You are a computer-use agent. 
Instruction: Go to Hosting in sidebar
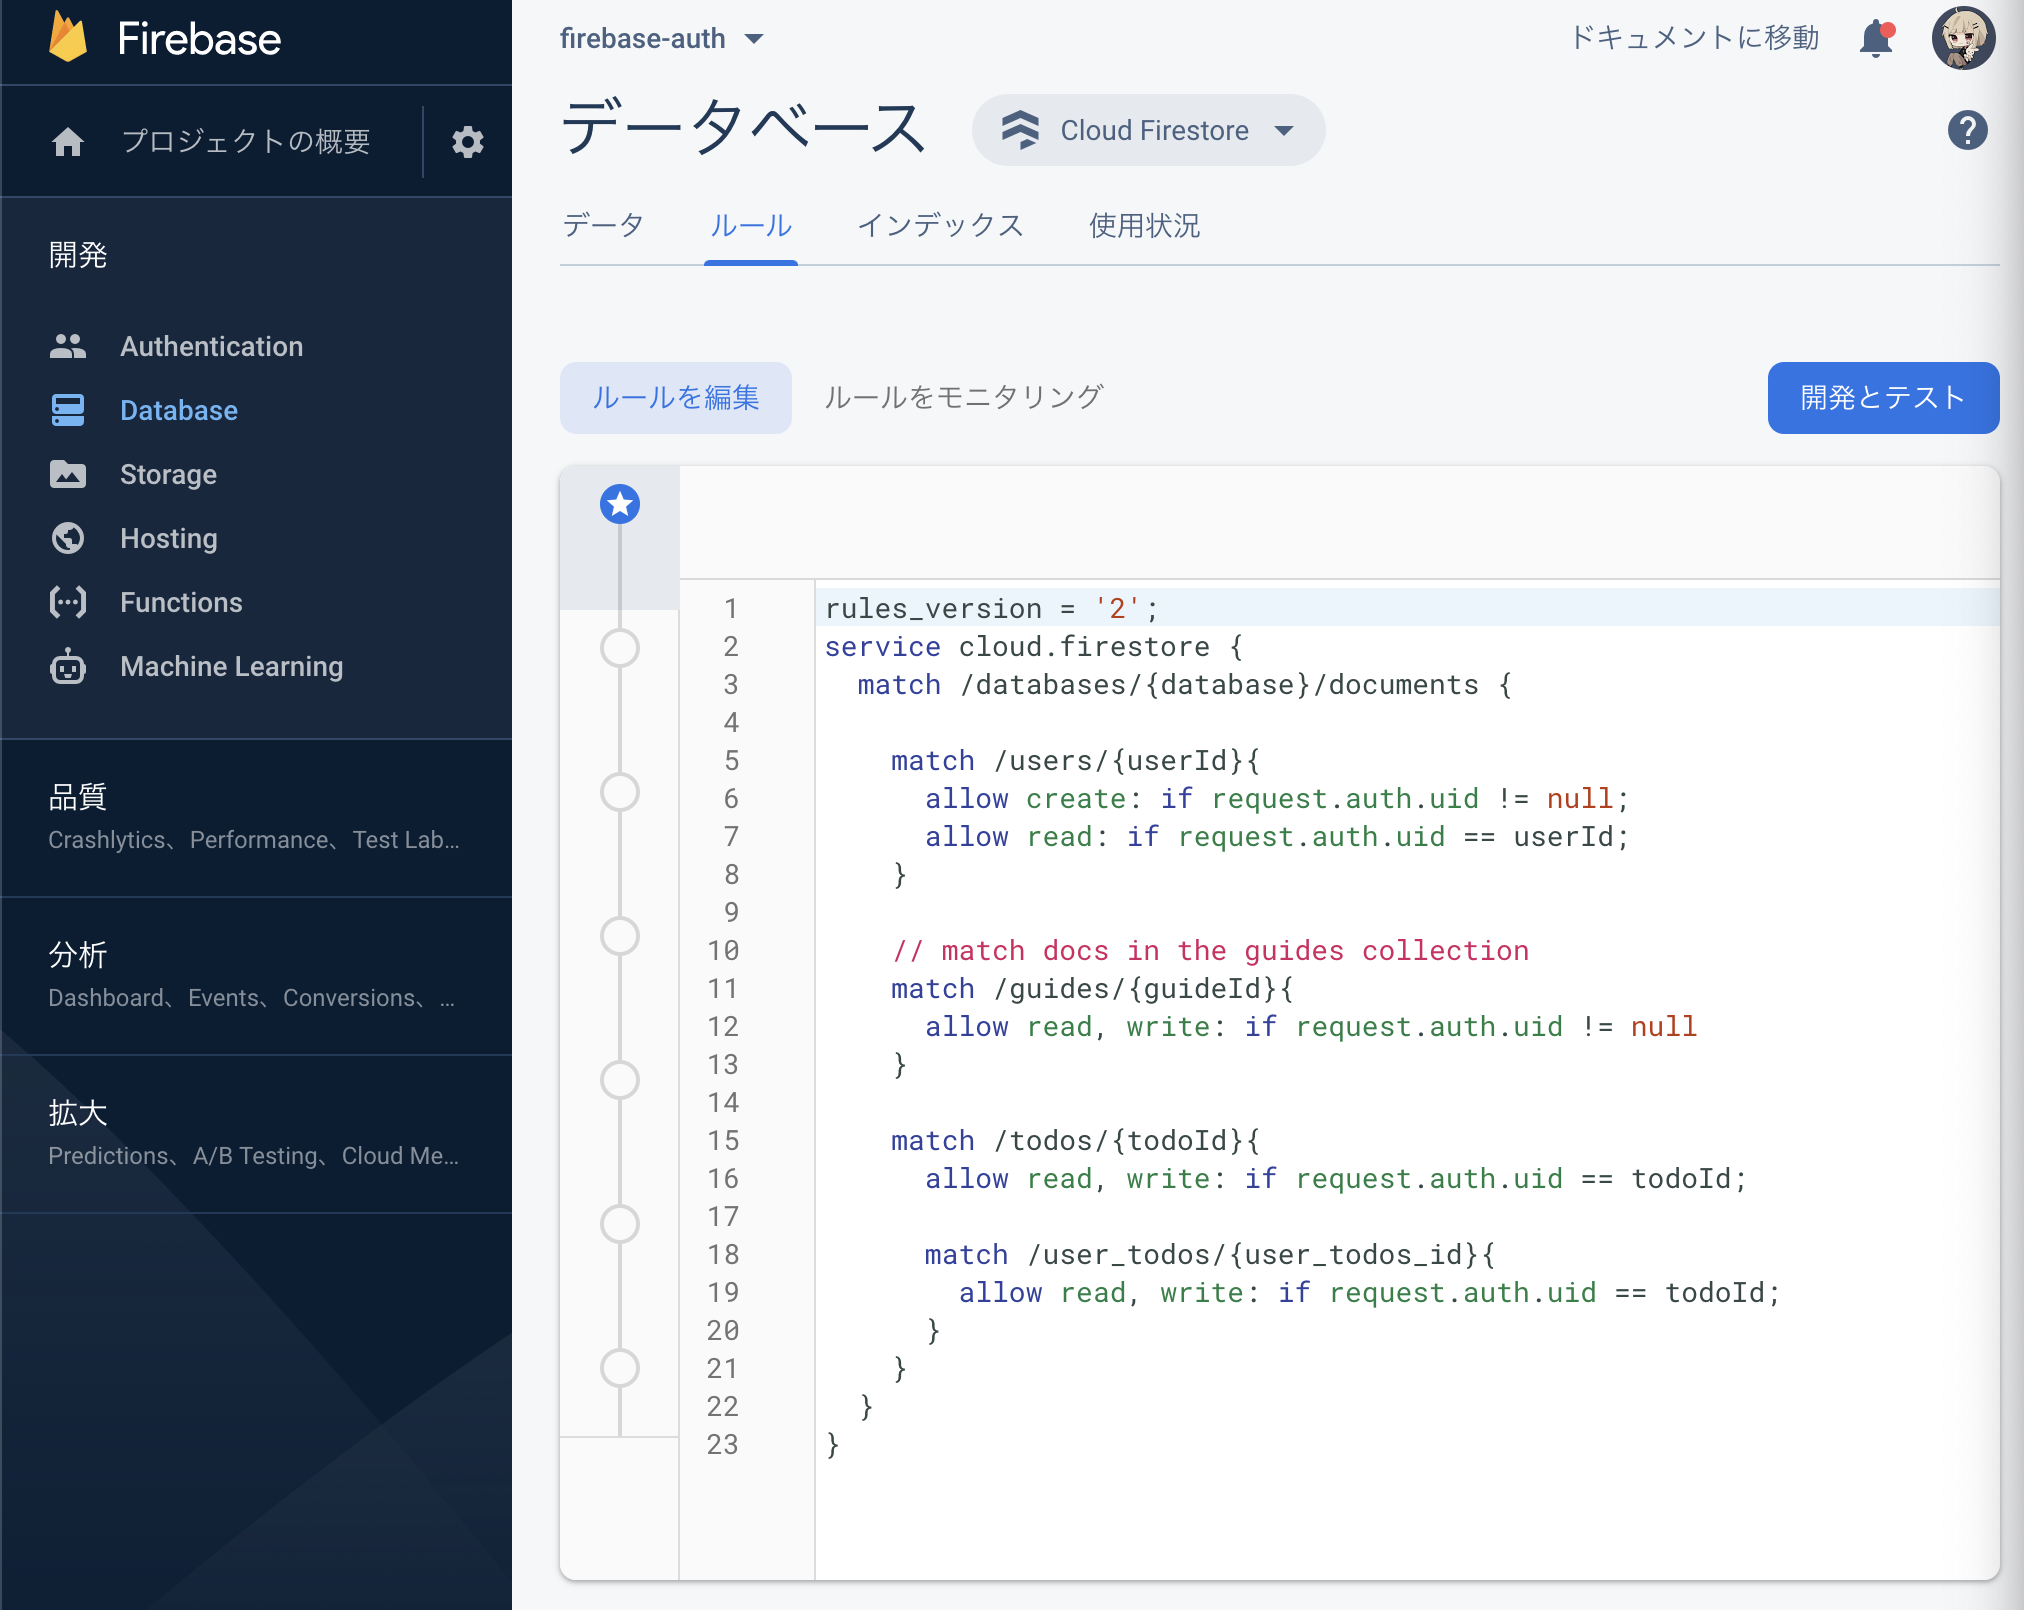[x=169, y=538]
